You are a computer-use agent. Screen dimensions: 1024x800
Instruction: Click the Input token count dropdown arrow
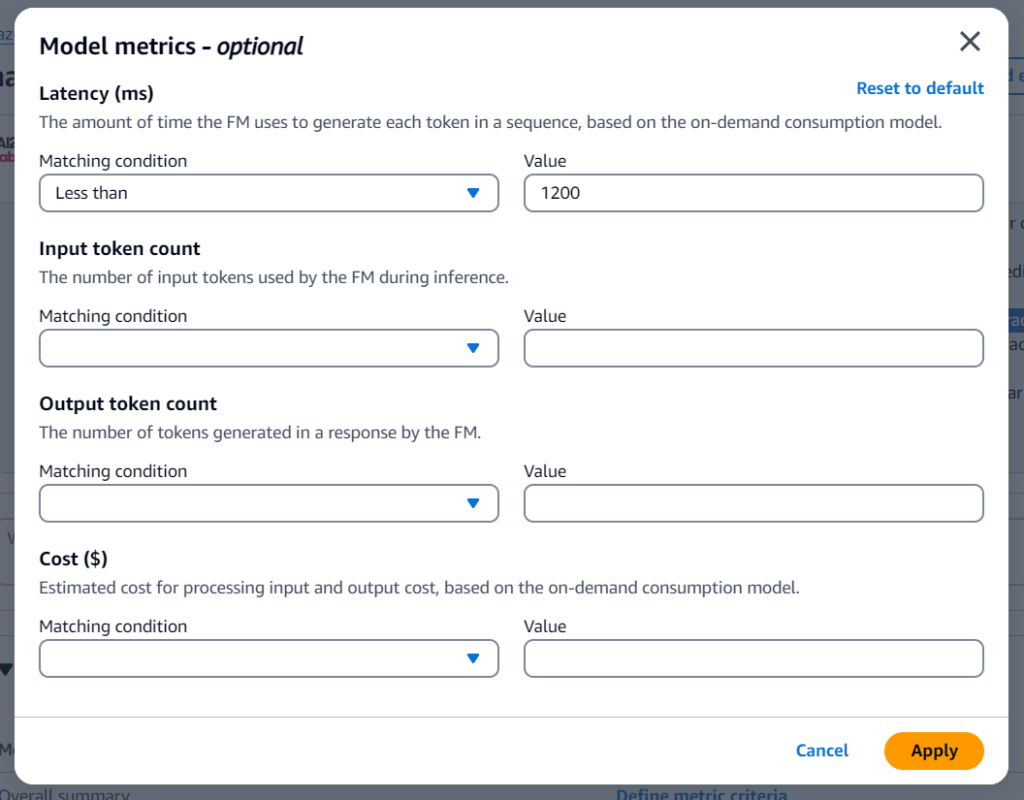tap(473, 348)
